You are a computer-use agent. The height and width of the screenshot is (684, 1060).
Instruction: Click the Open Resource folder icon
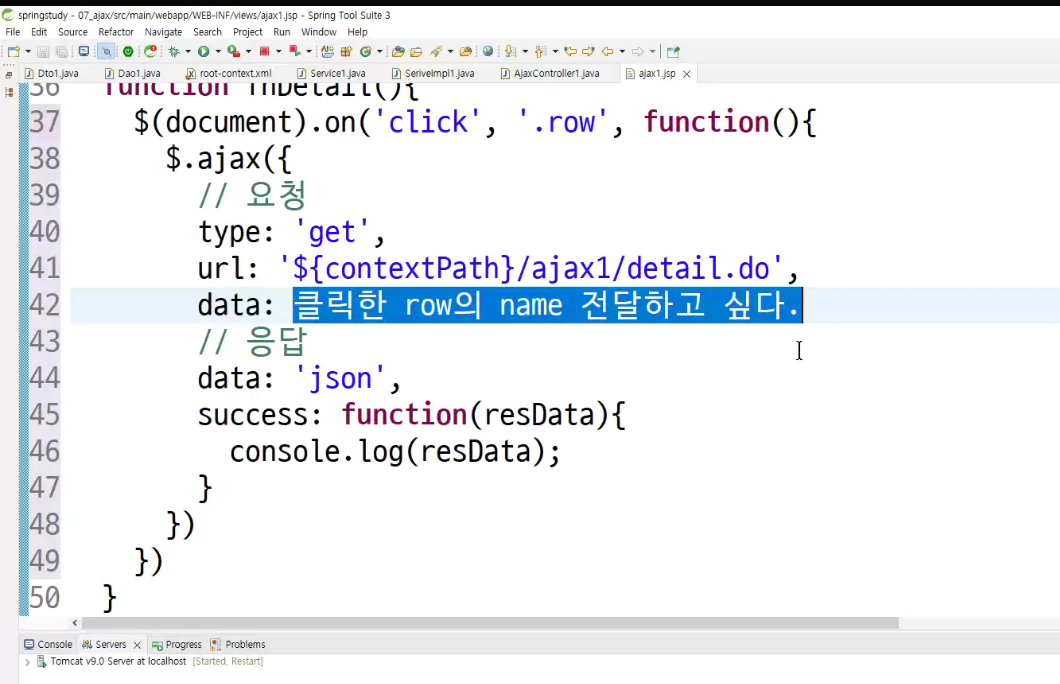pyautogui.click(x=465, y=51)
